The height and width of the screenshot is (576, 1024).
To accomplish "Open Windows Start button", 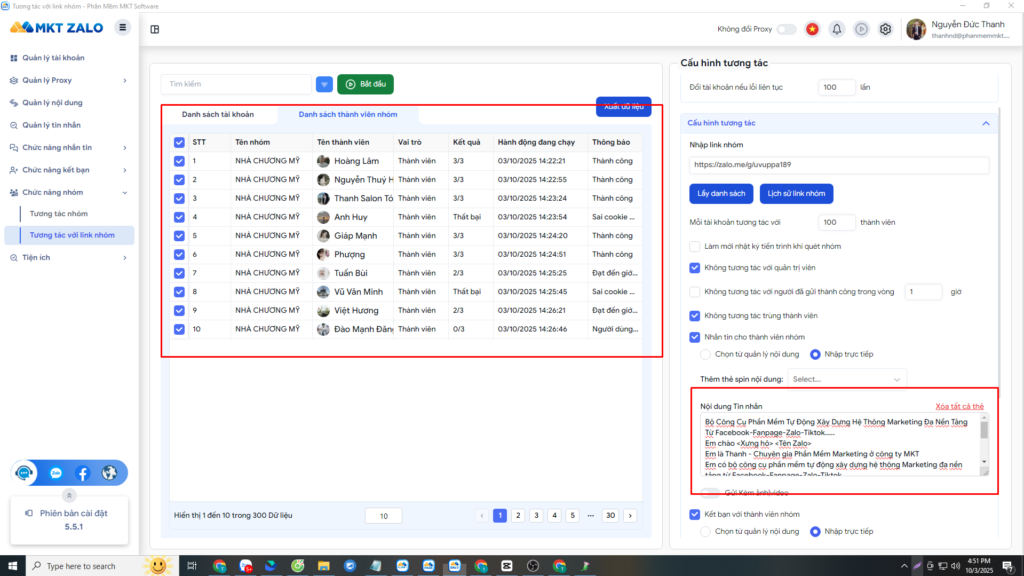I will [x=12, y=566].
